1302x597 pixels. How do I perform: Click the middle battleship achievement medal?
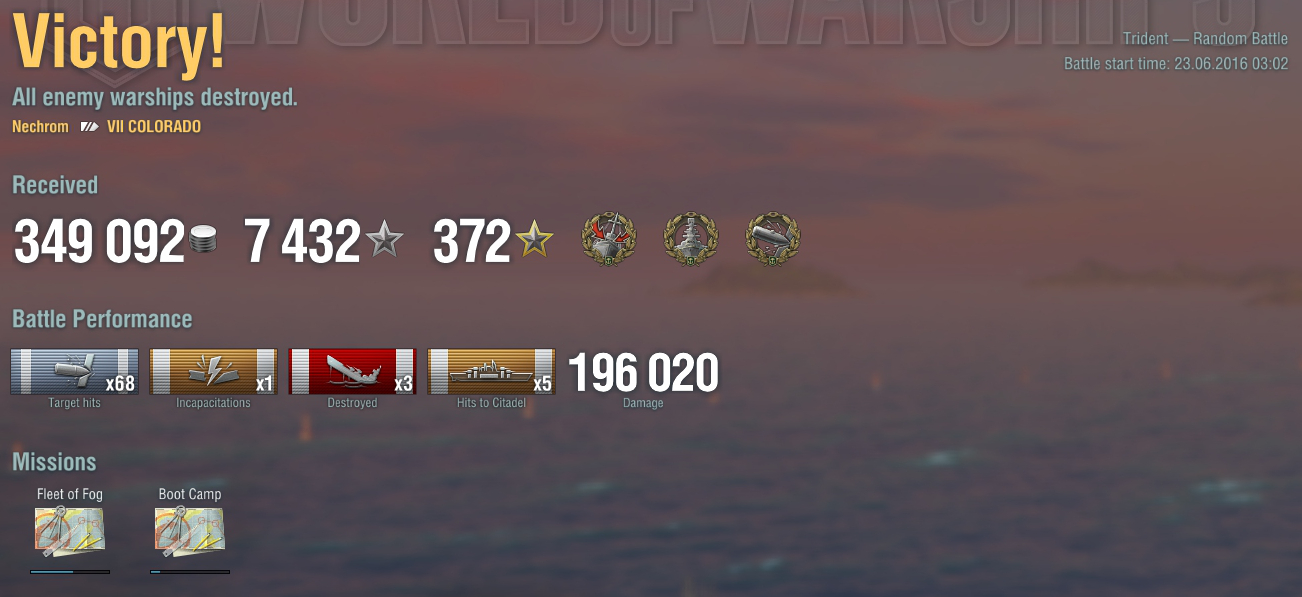[x=691, y=240]
